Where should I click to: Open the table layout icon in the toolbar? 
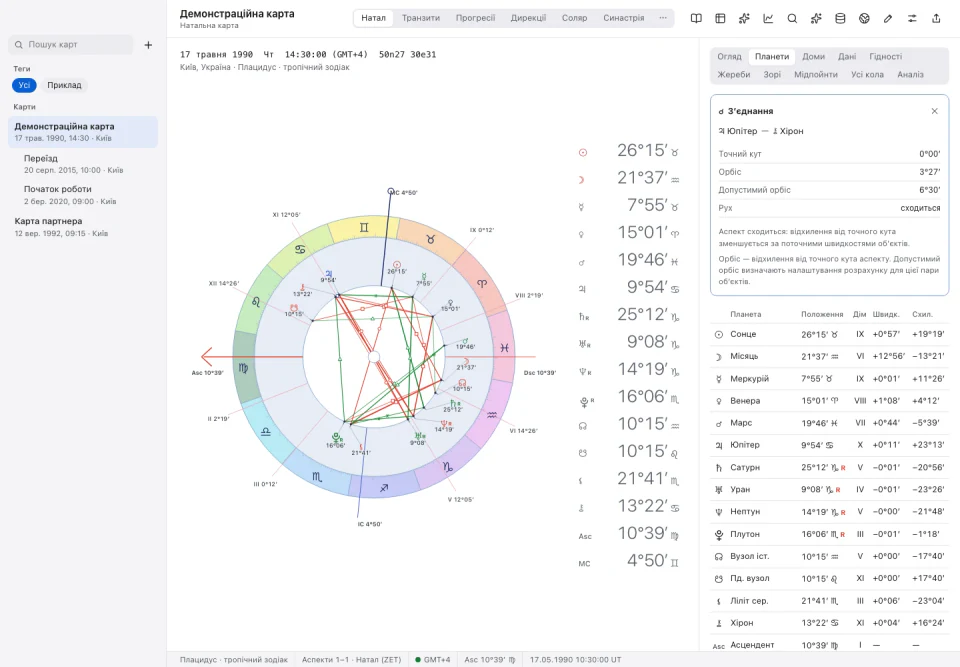(720, 18)
